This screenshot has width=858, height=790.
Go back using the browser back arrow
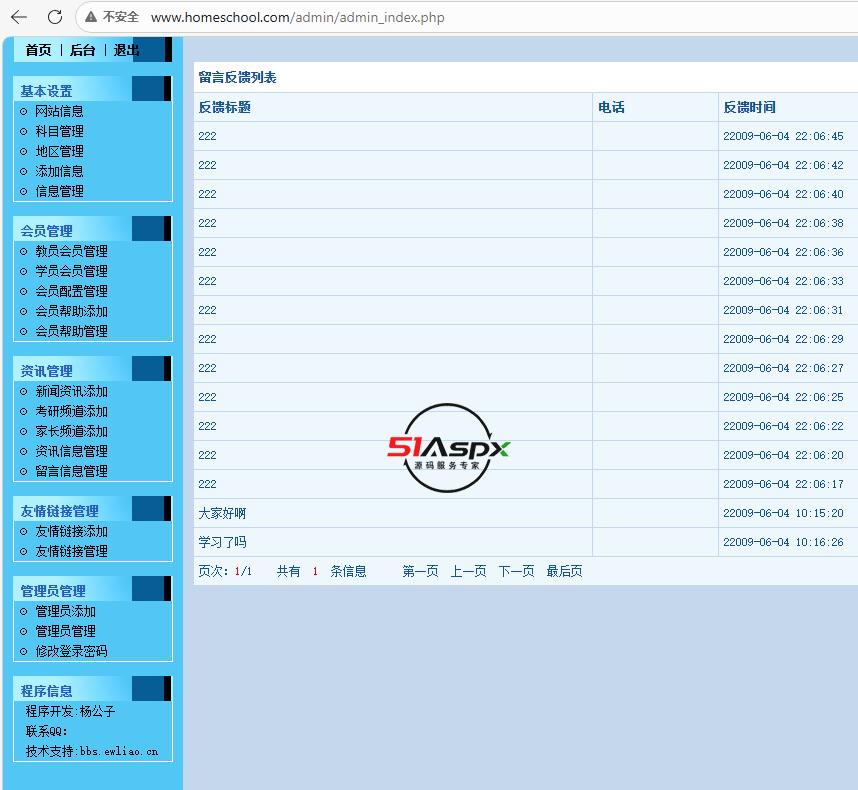tap(19, 17)
